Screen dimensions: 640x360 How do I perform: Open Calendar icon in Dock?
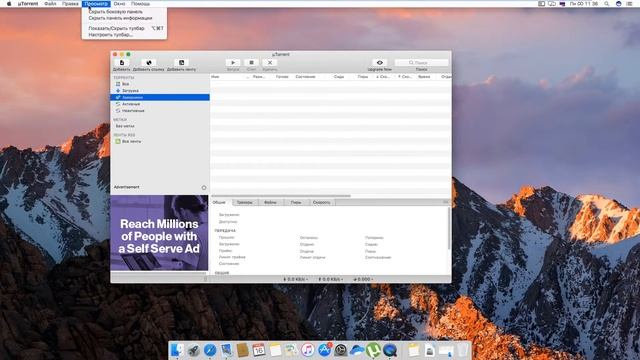pyautogui.click(x=259, y=350)
